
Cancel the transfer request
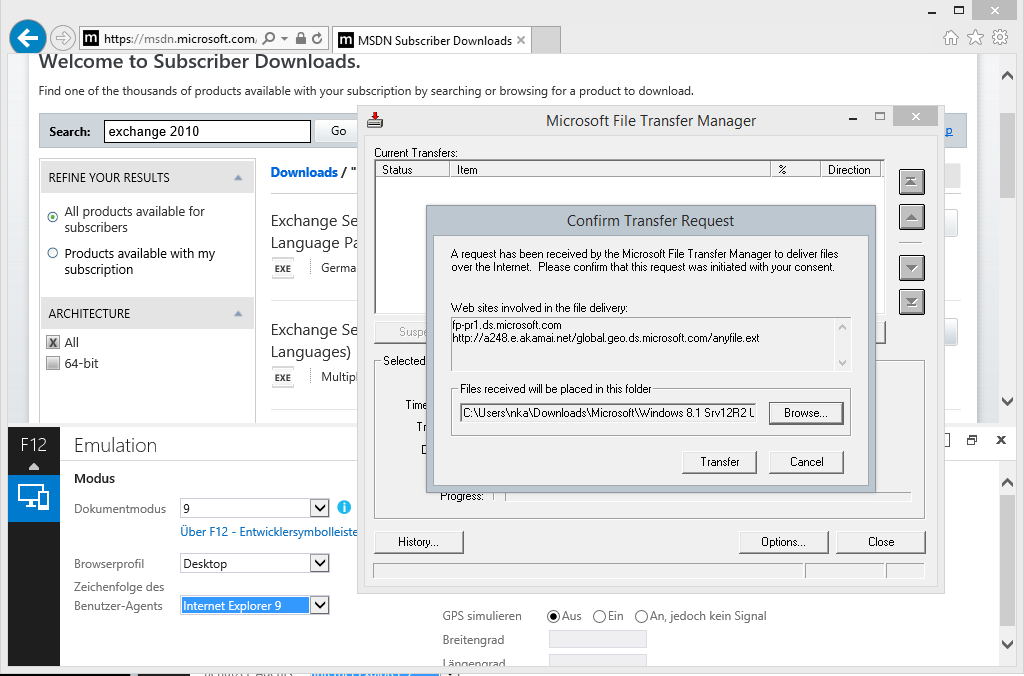[807, 462]
